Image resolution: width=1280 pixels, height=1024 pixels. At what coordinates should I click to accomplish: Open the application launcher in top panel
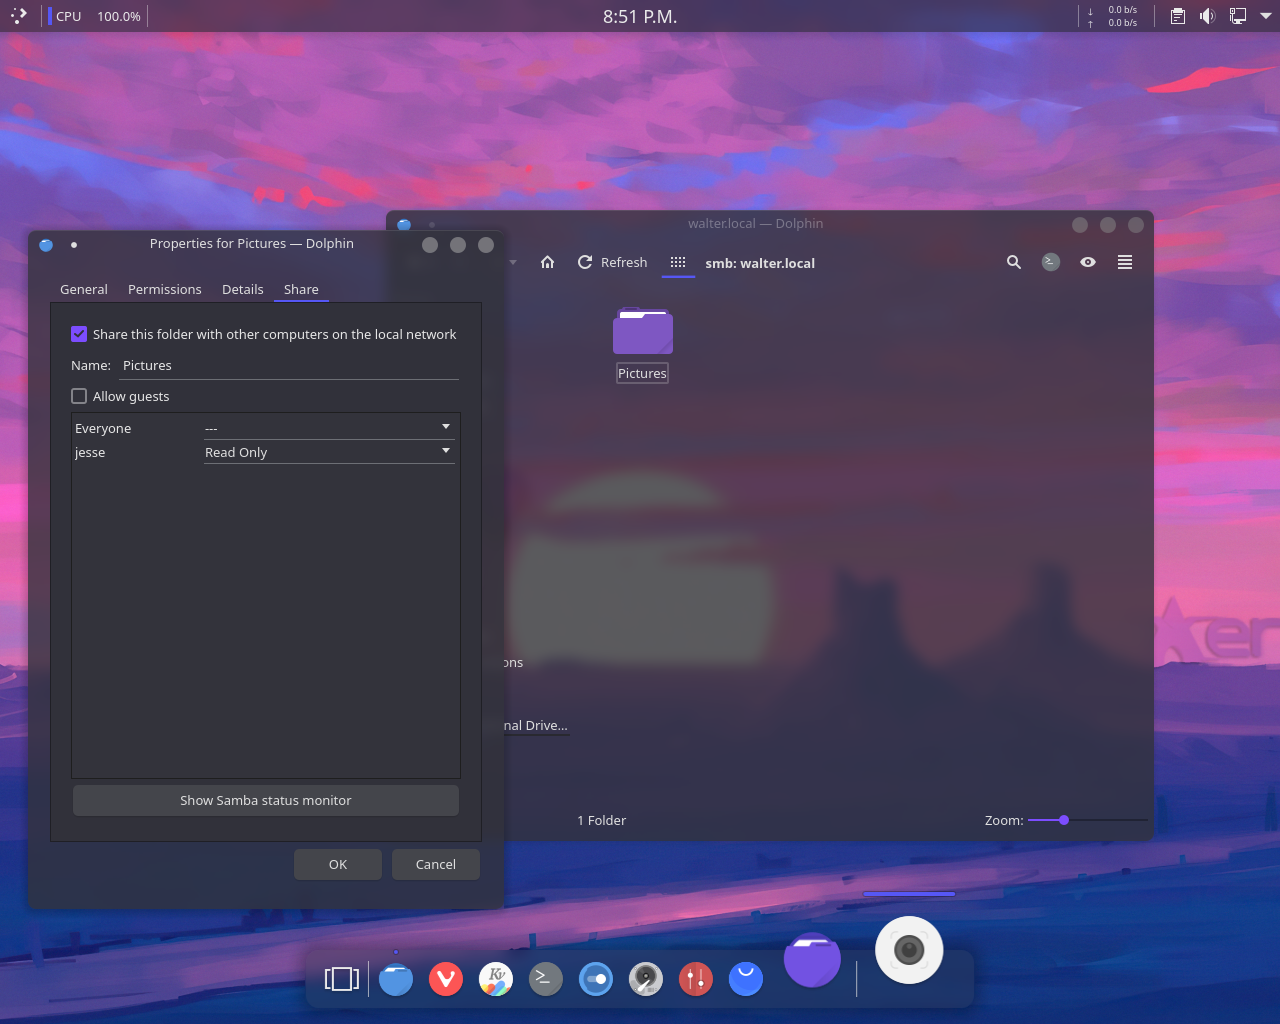19,16
